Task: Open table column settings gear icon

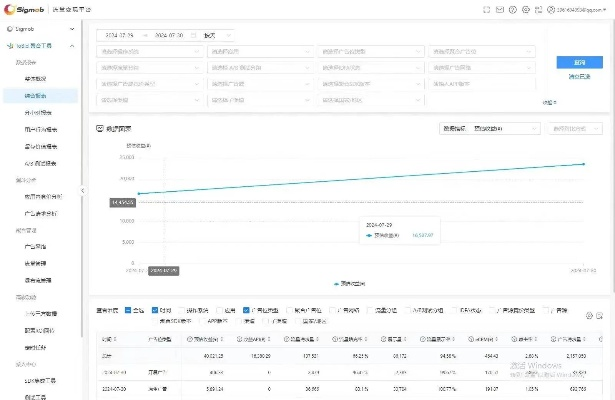Action: pyautogui.click(x=587, y=315)
